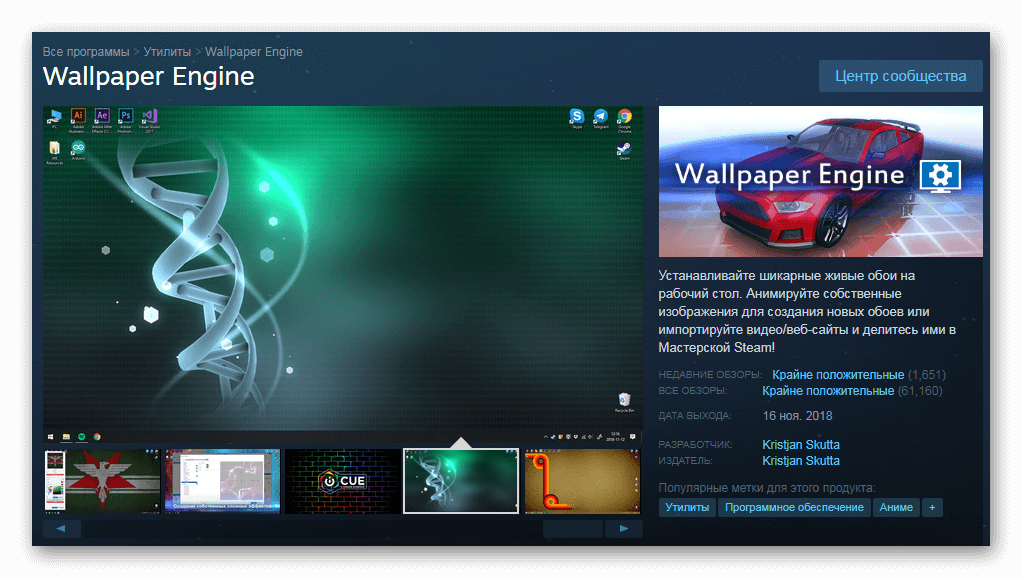Click developer link Kristjan Skutta
Image resolution: width=1022 pixels, height=578 pixels.
pyautogui.click(x=801, y=444)
